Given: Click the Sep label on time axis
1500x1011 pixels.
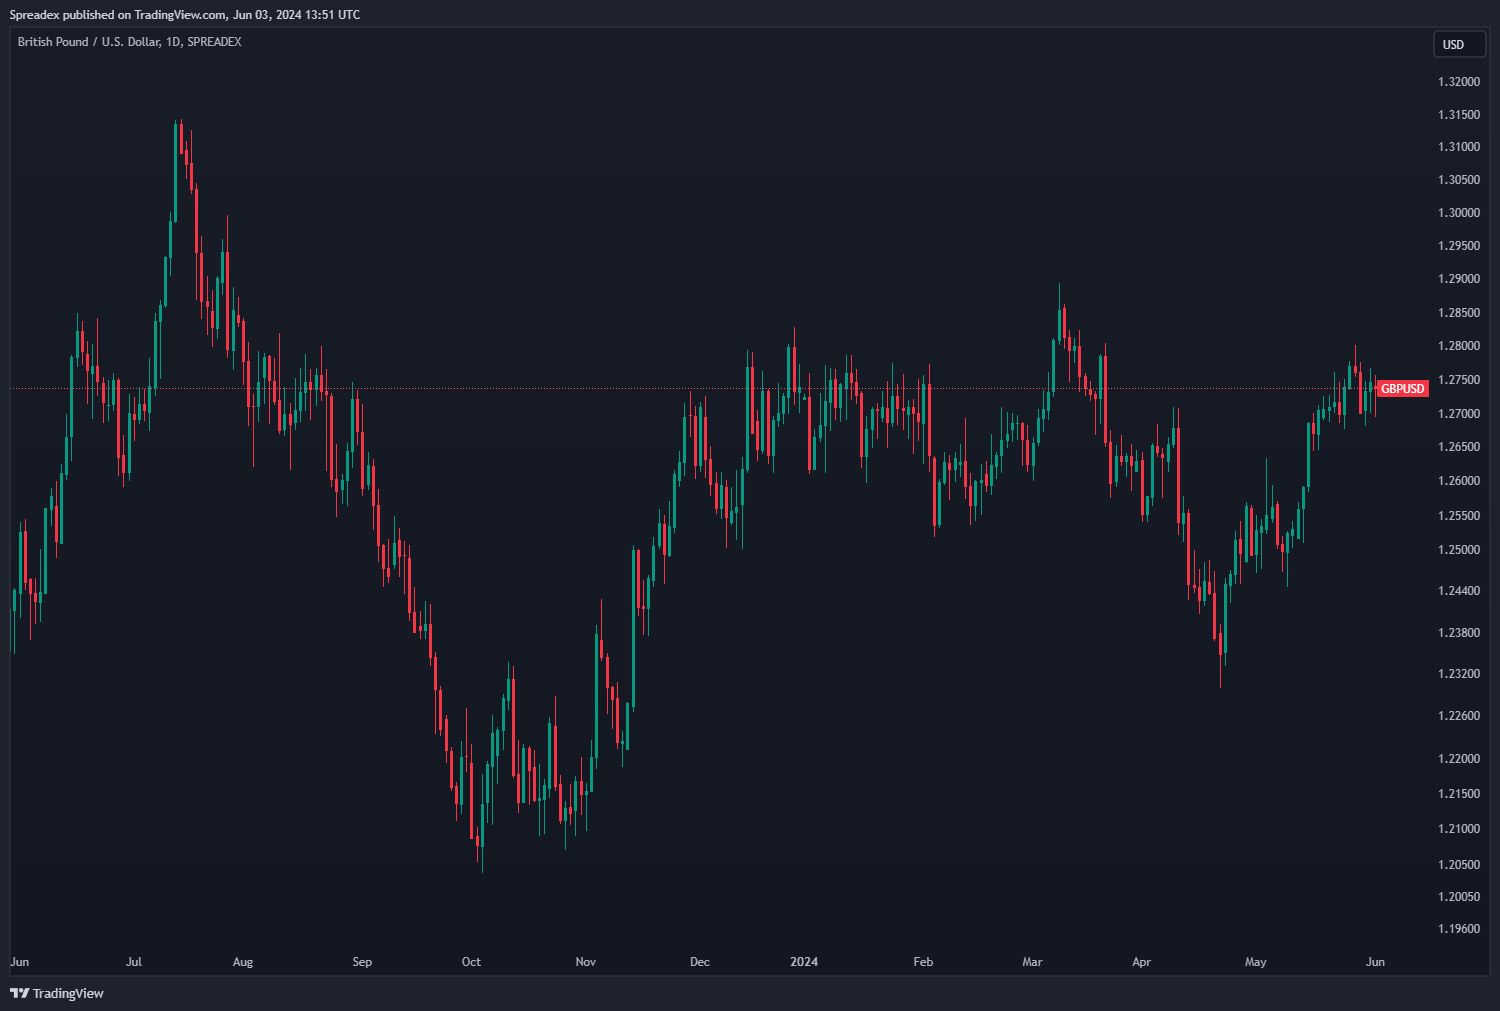Looking at the screenshot, I should pyautogui.click(x=362, y=962).
